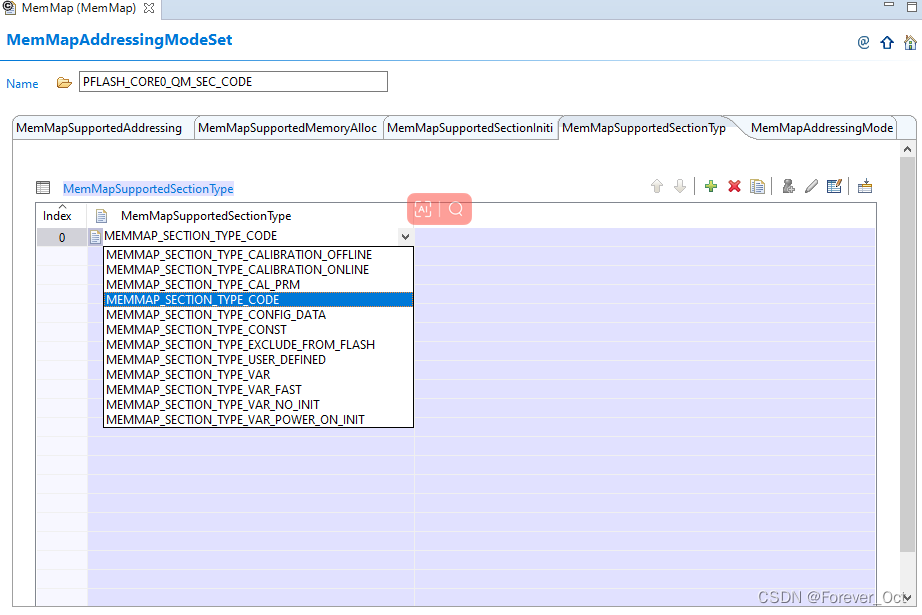Click the move down arrow icon
The image size is (922, 615).
coord(680,186)
